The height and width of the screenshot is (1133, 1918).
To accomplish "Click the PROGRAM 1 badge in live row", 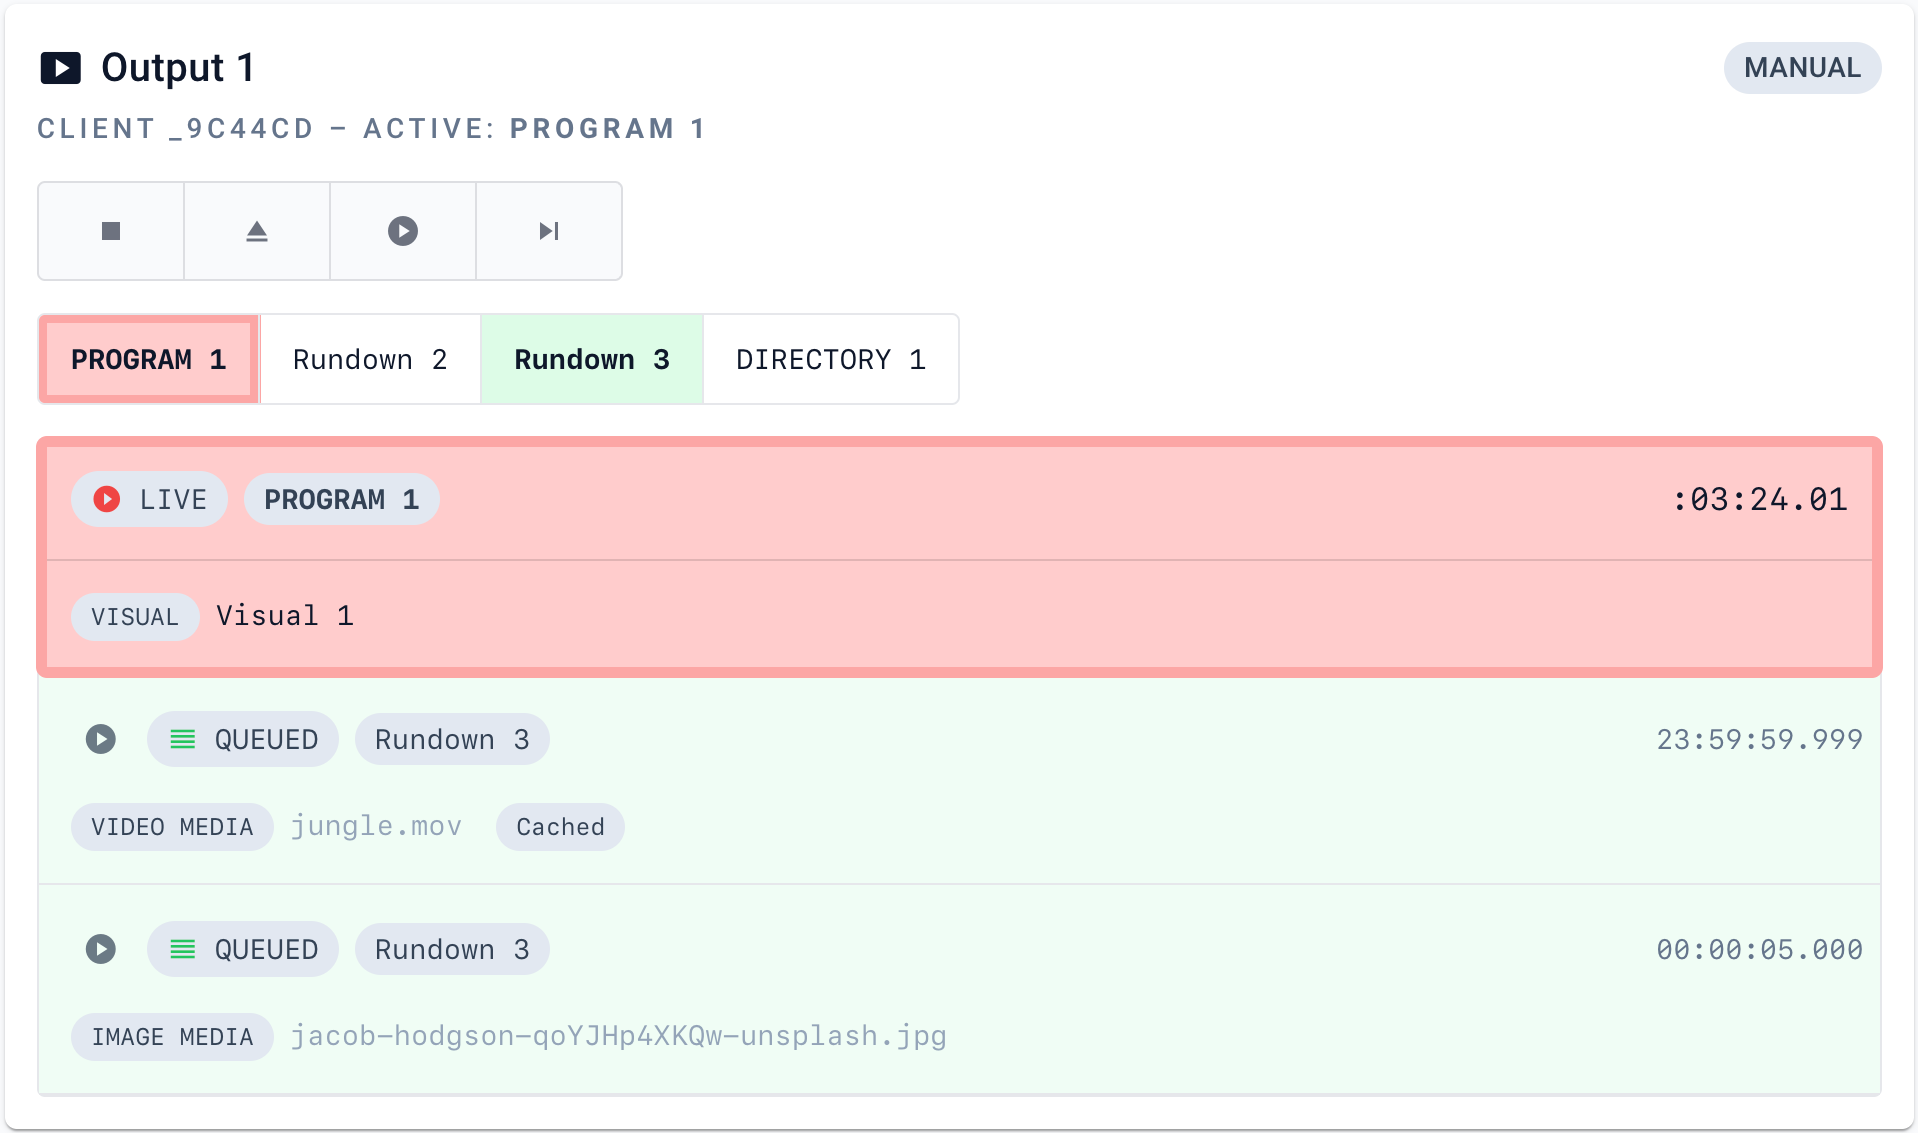I will click(x=342, y=499).
